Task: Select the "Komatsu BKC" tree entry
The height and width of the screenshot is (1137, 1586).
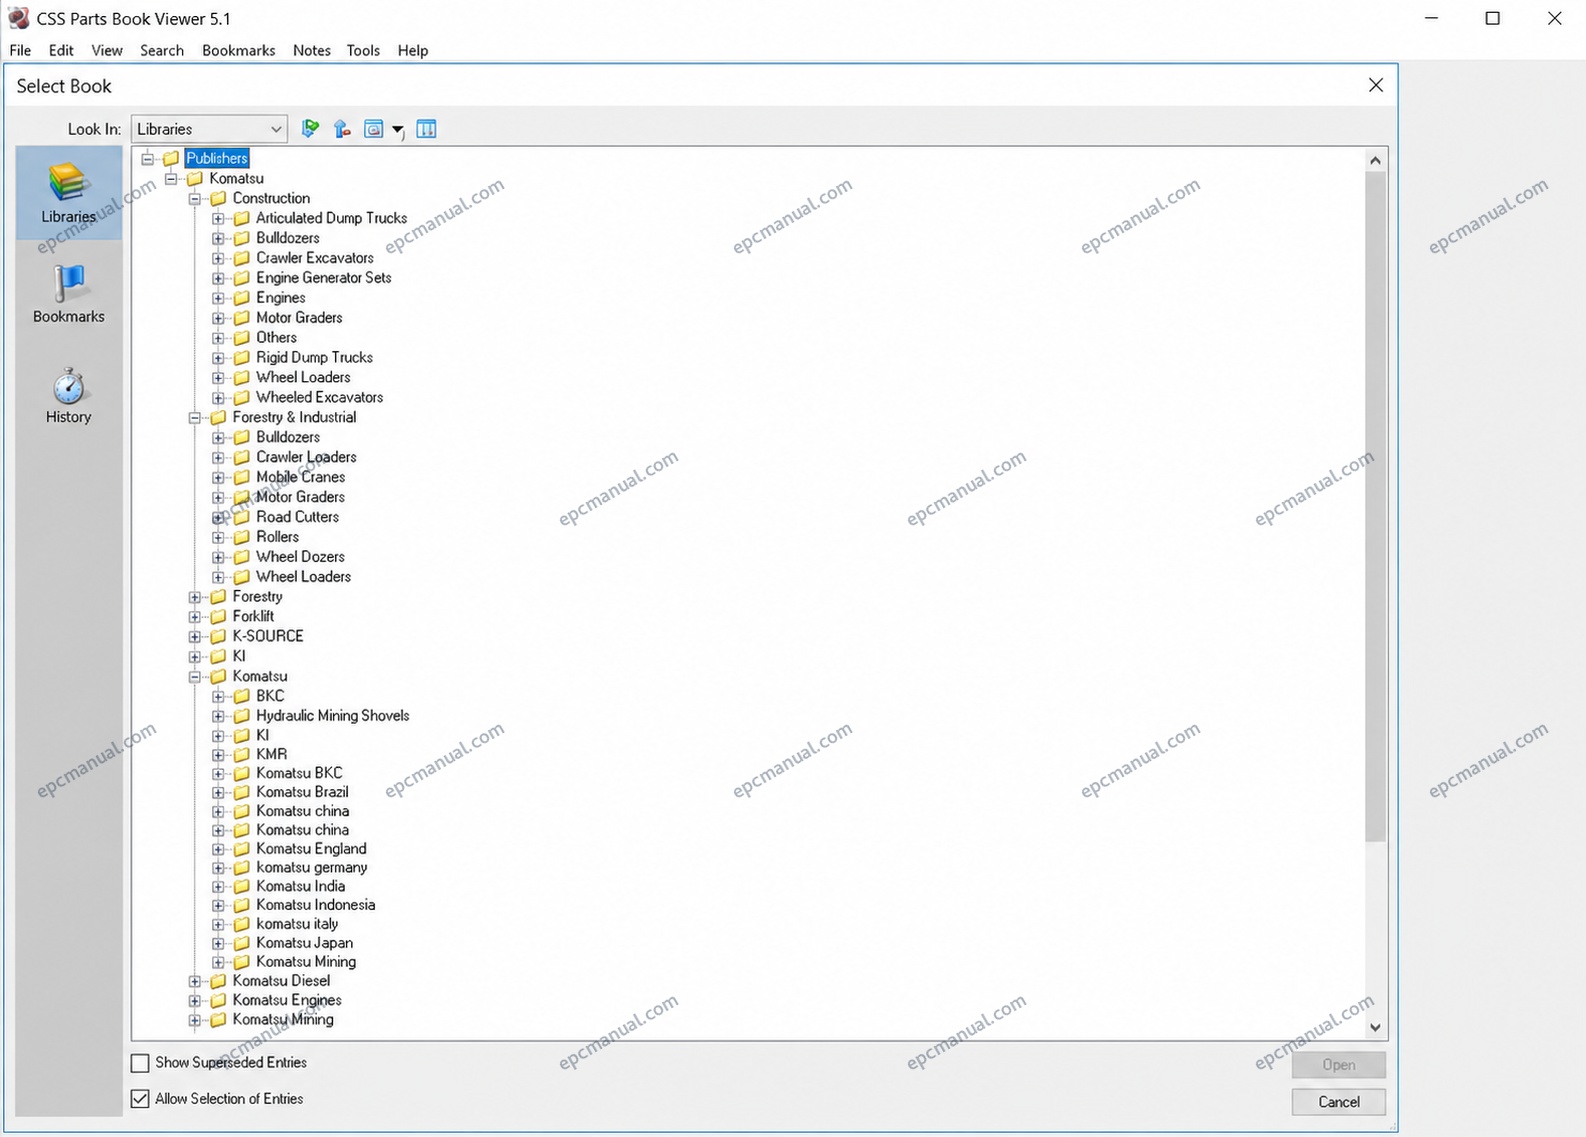Action: coord(299,773)
